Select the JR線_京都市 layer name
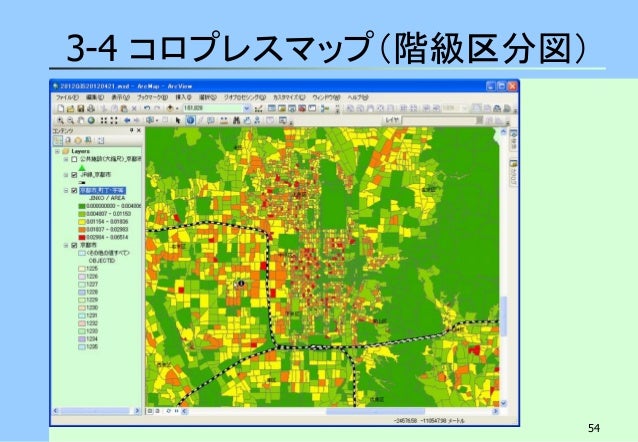The height and width of the screenshot is (442, 638). [x=95, y=175]
